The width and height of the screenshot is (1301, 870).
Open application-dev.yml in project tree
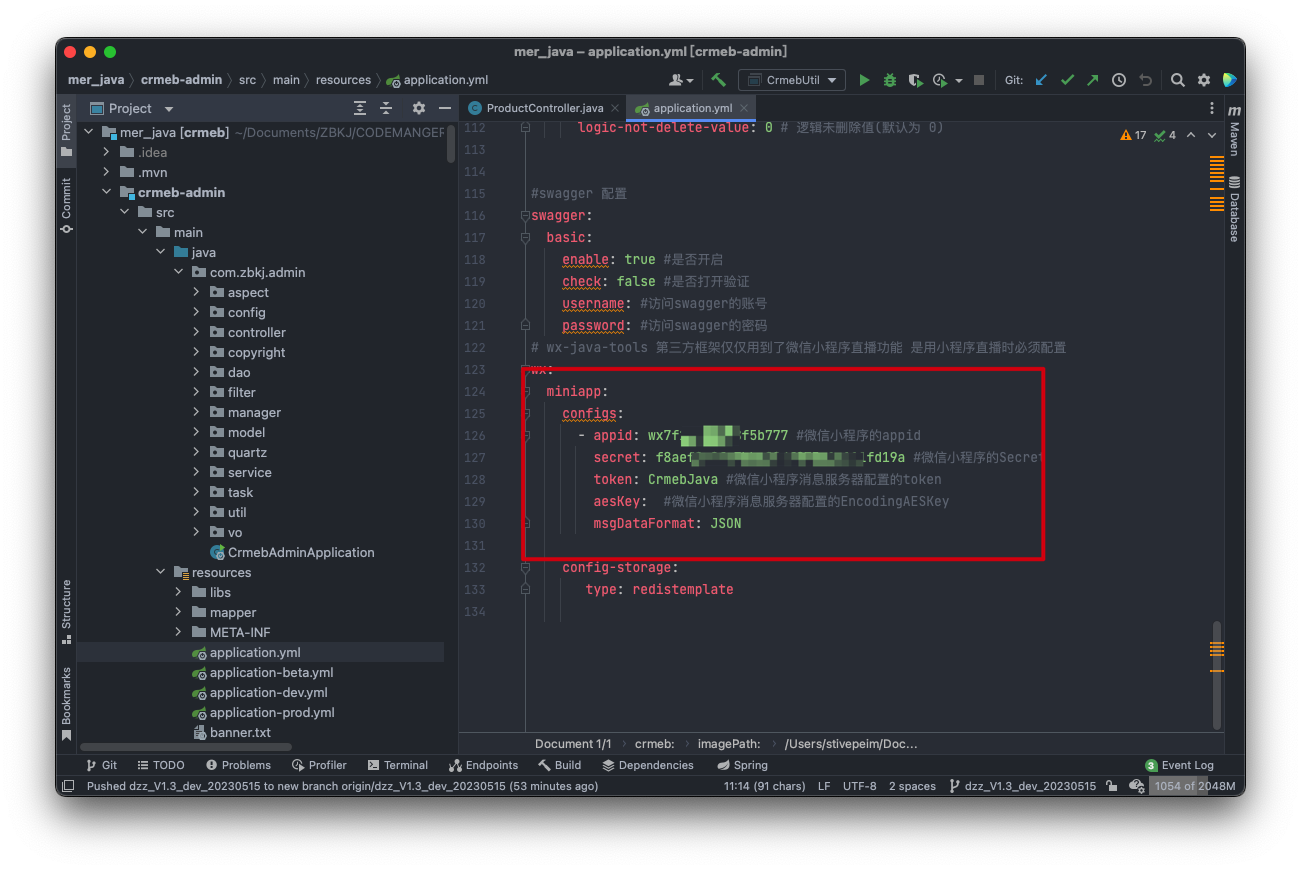[268, 692]
